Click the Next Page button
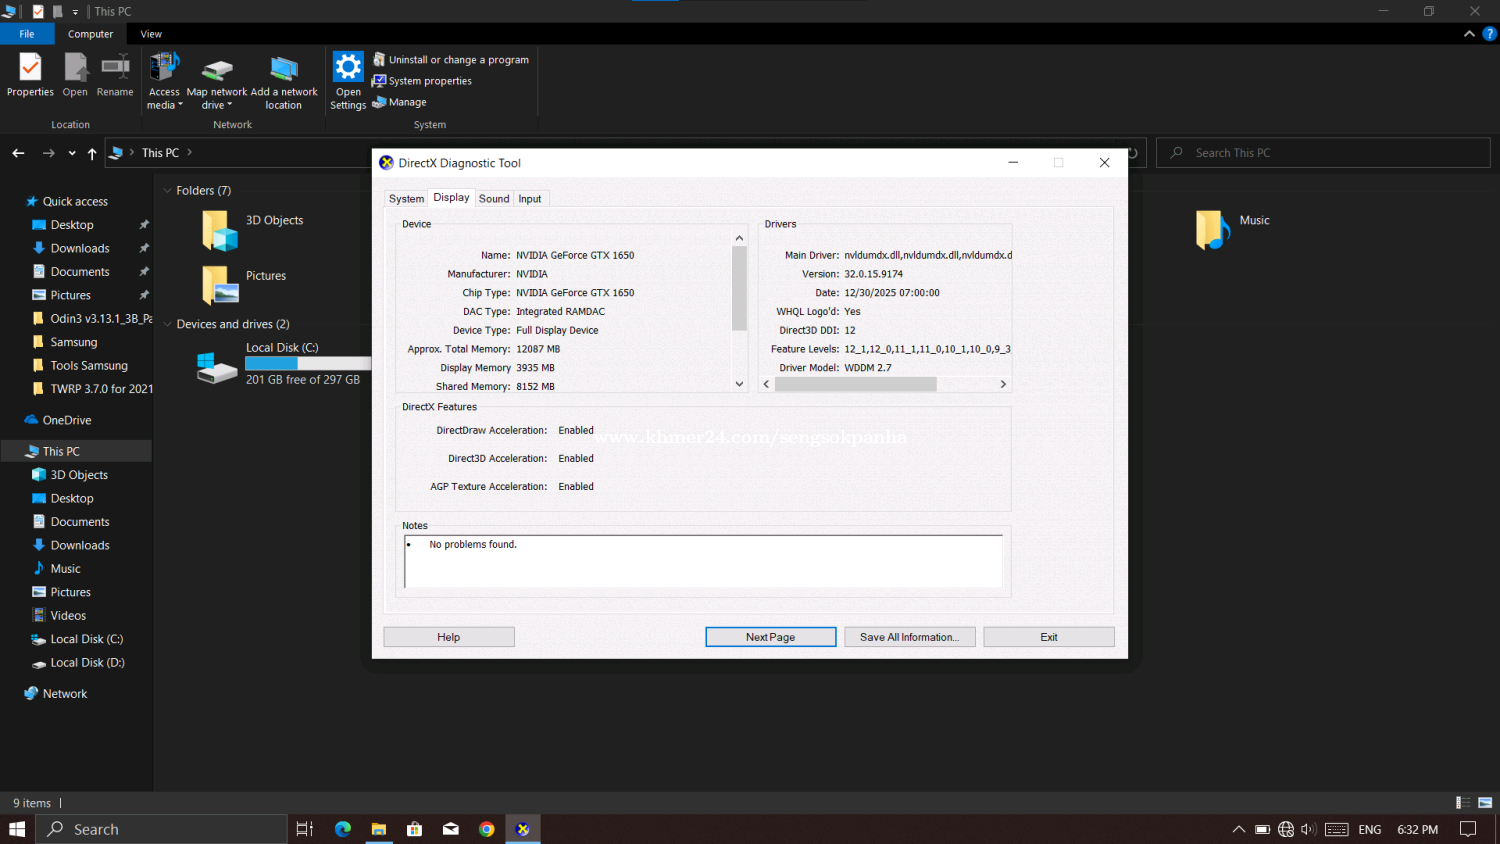The image size is (1500, 844). point(770,637)
